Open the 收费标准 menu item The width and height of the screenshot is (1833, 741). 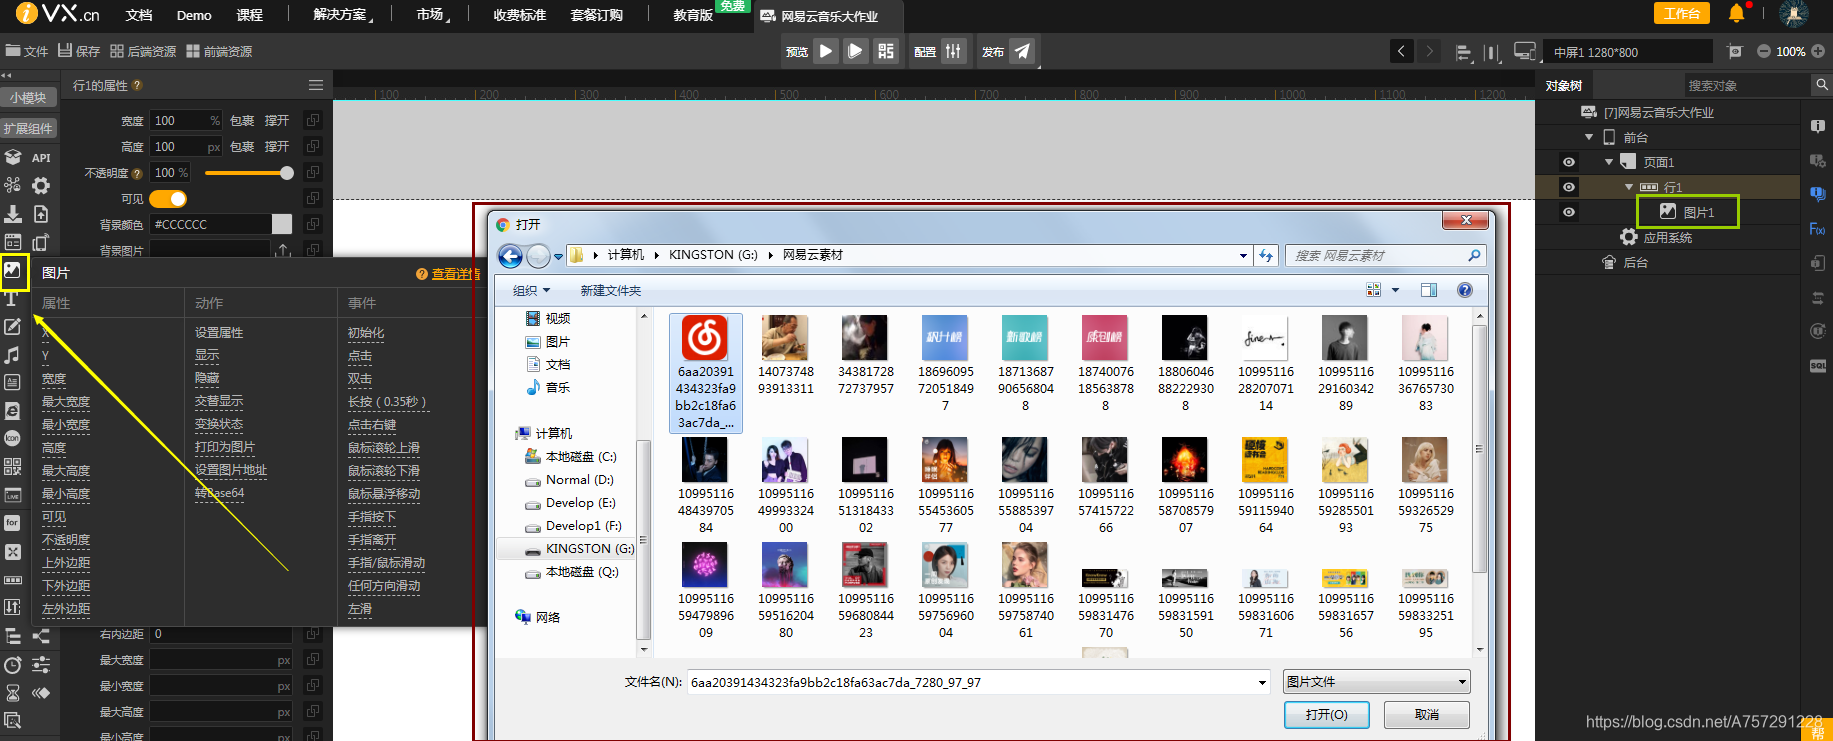(x=519, y=15)
